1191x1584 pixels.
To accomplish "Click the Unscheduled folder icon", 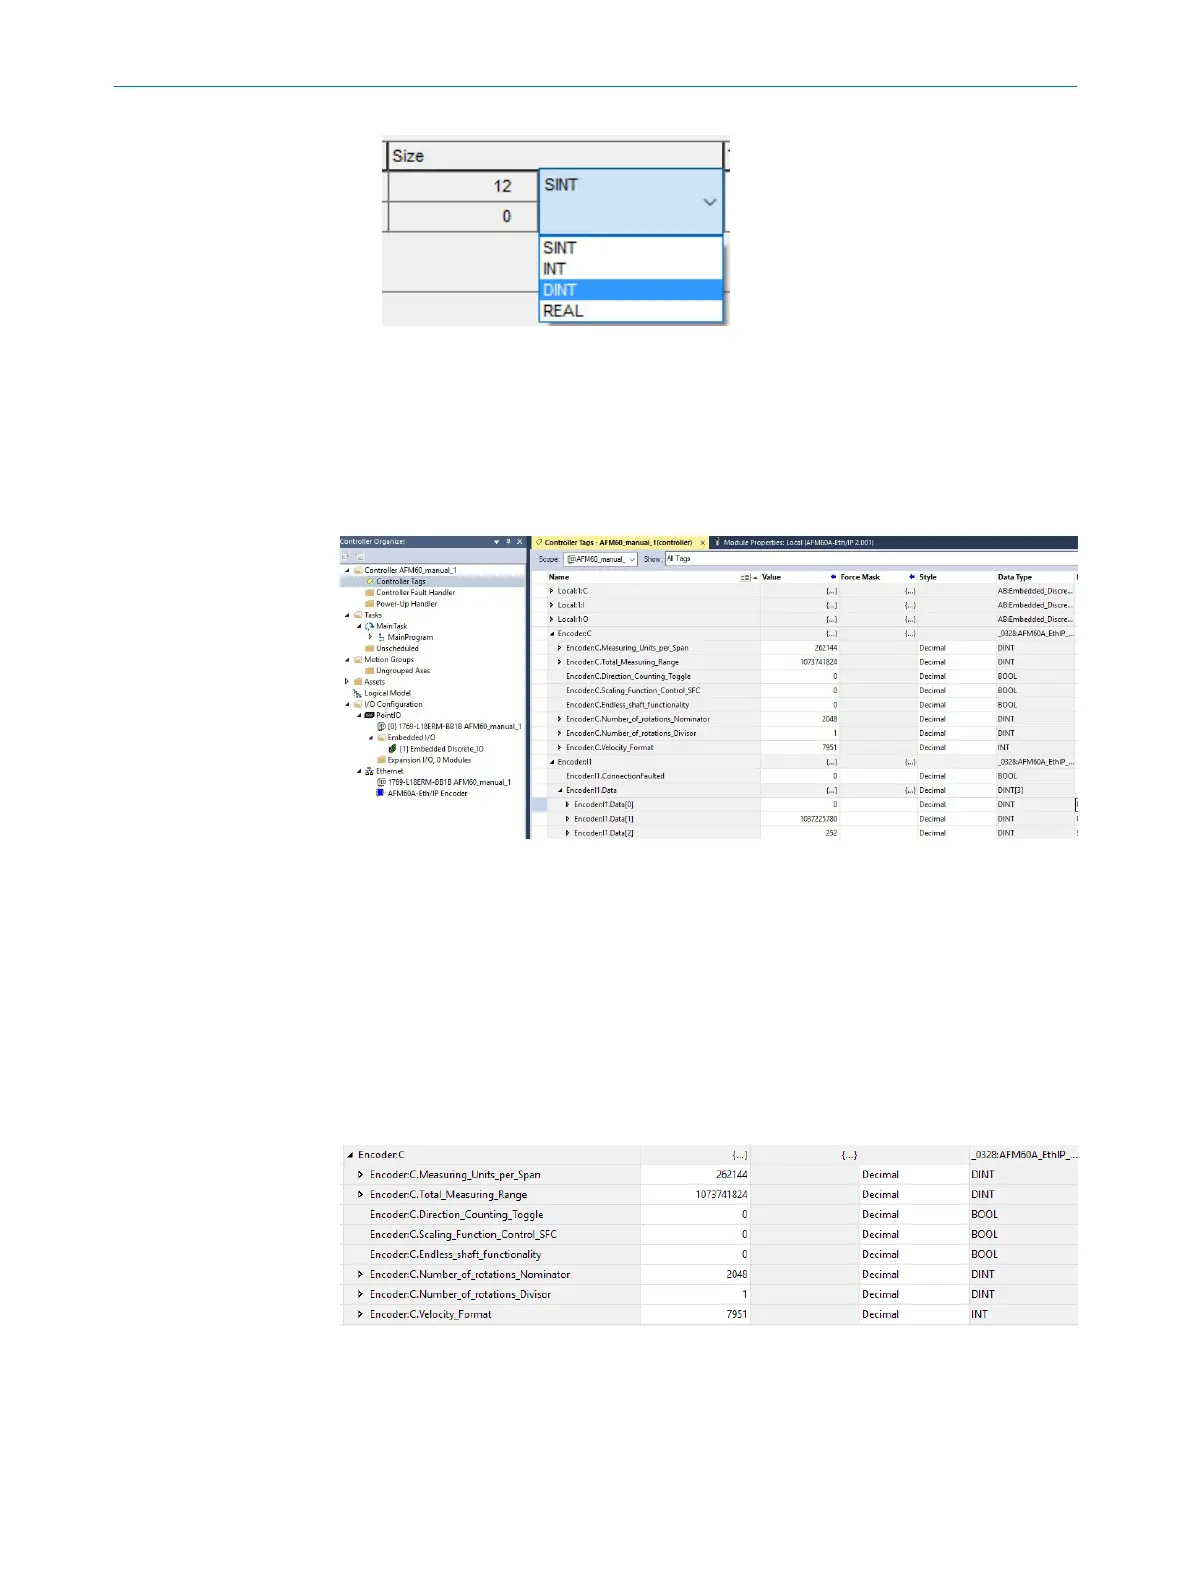I will (370, 648).
